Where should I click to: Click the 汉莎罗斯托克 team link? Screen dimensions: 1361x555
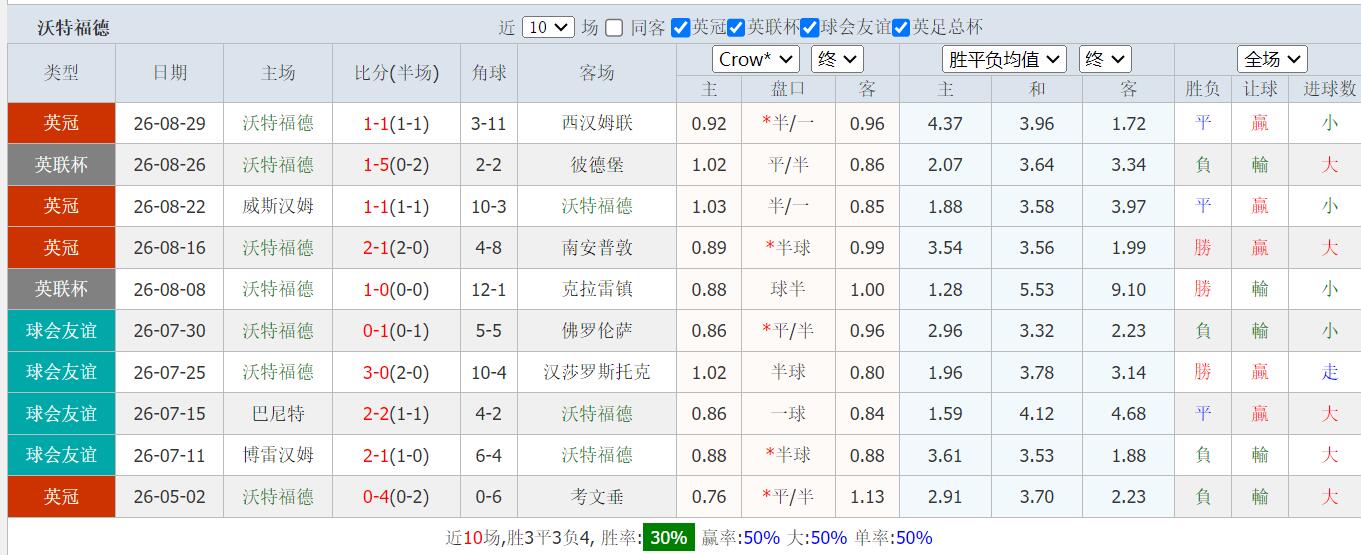(597, 373)
